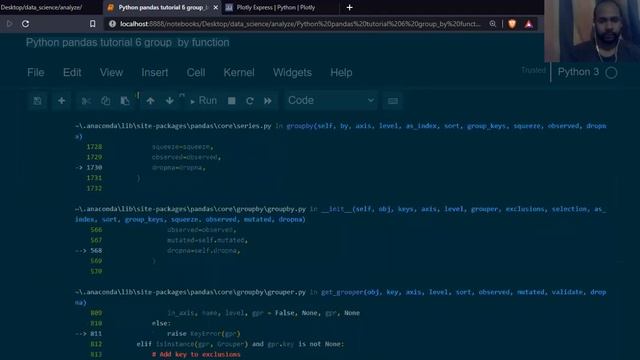
Task: Save notebook with the floppy disk icon
Action: click(37, 101)
